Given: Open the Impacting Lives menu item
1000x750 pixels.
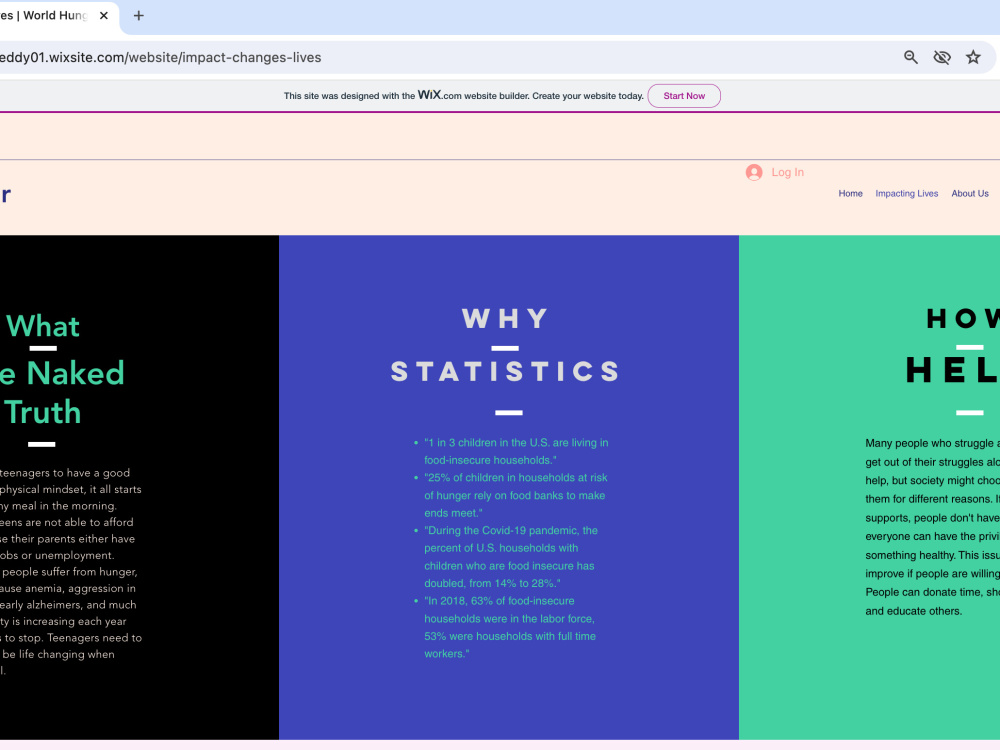Looking at the screenshot, I should pos(906,193).
